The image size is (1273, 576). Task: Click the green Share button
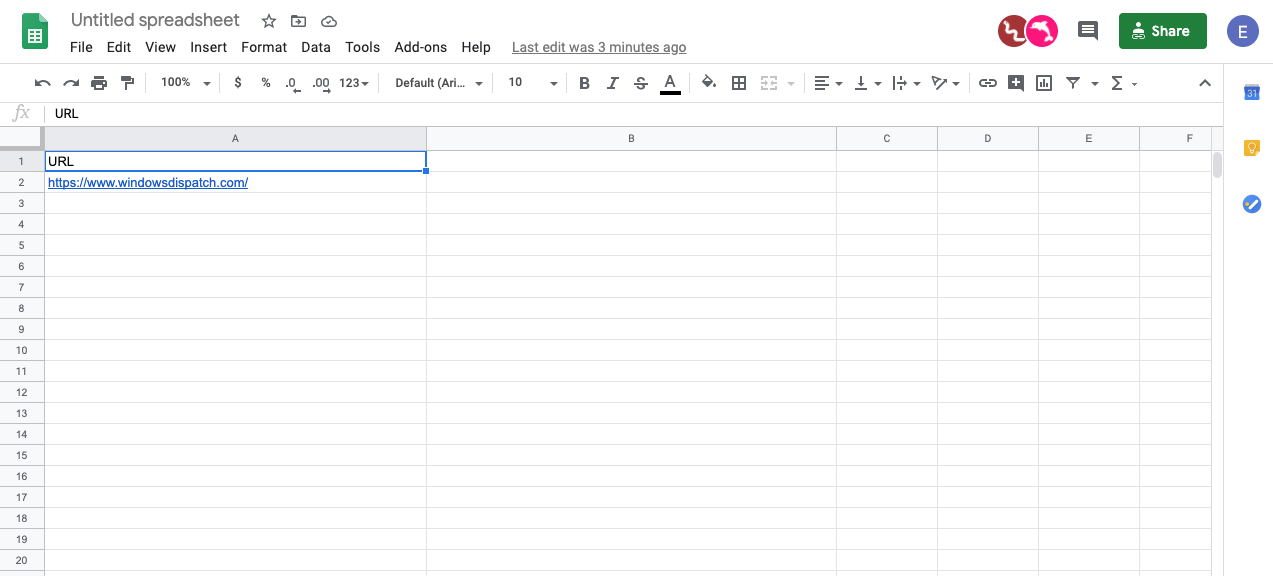click(x=1162, y=31)
